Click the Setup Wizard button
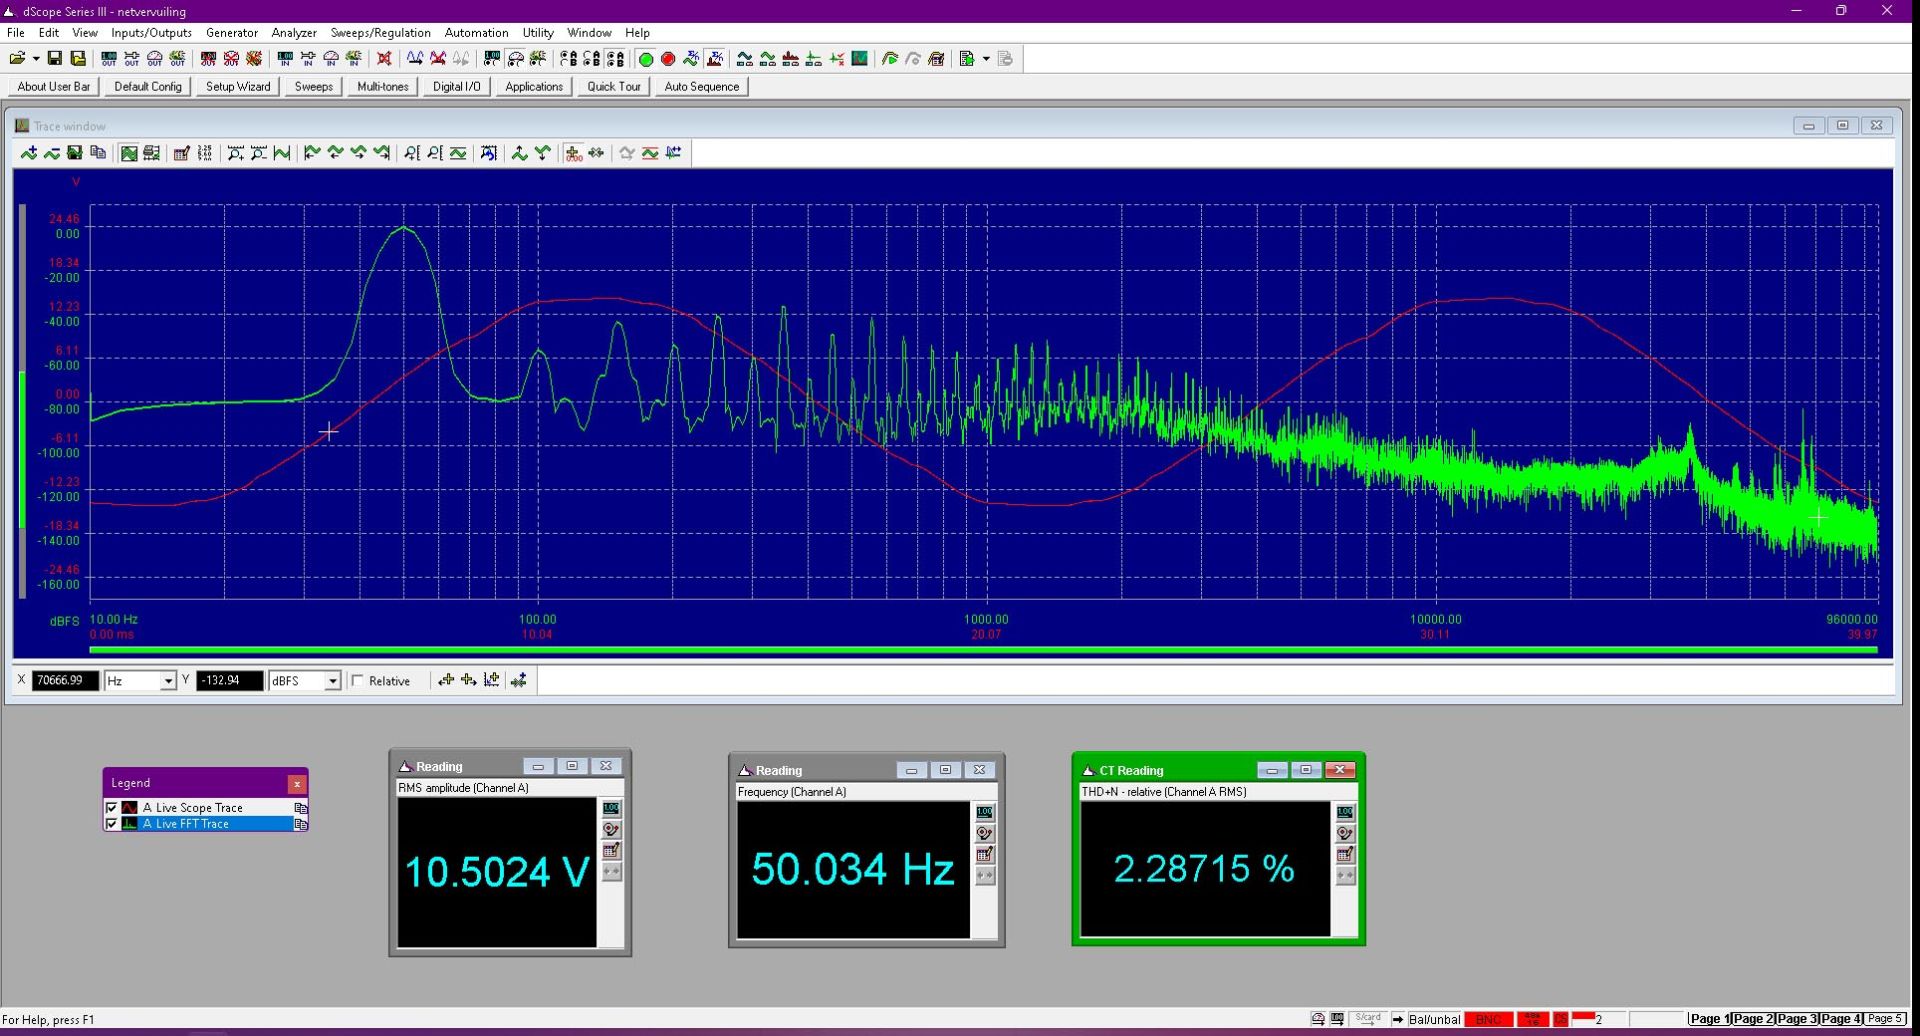This screenshot has width=1920, height=1036. (238, 87)
